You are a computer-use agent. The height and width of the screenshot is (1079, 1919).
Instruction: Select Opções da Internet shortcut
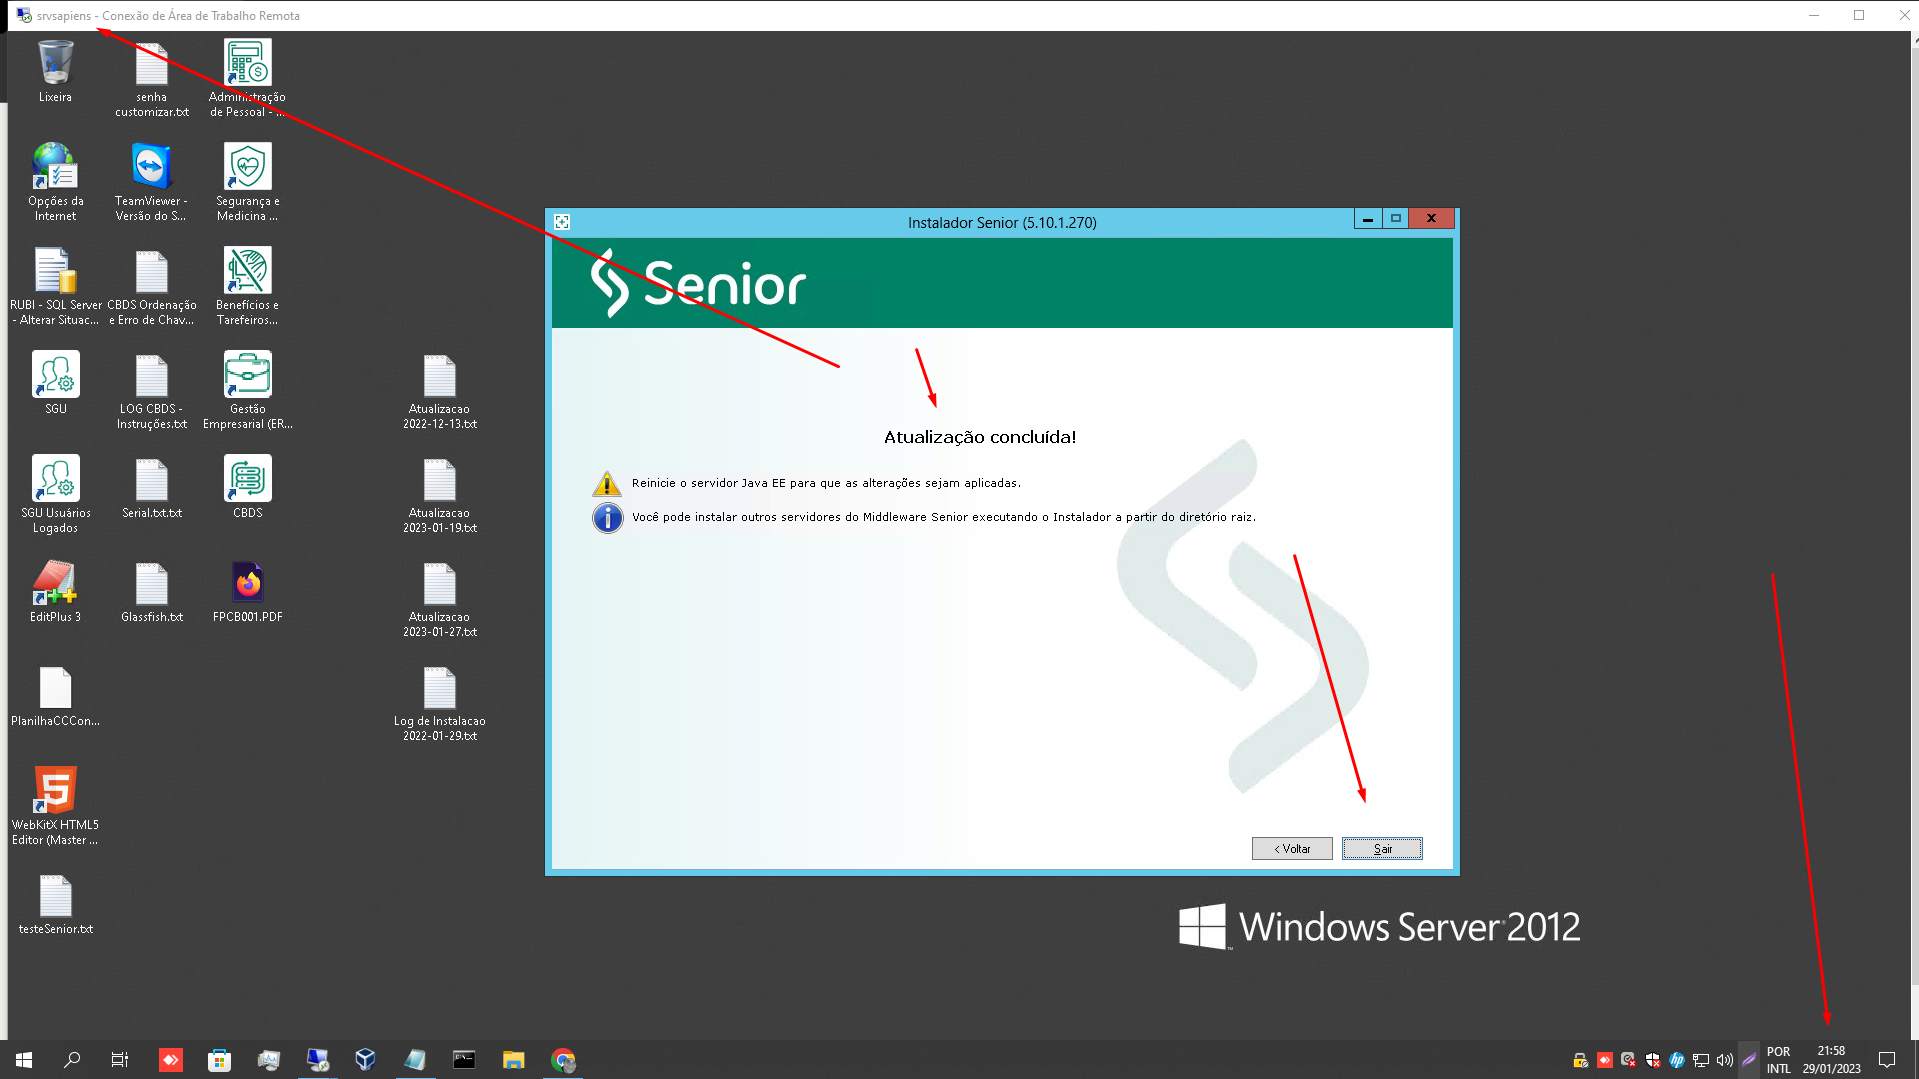pos(55,182)
